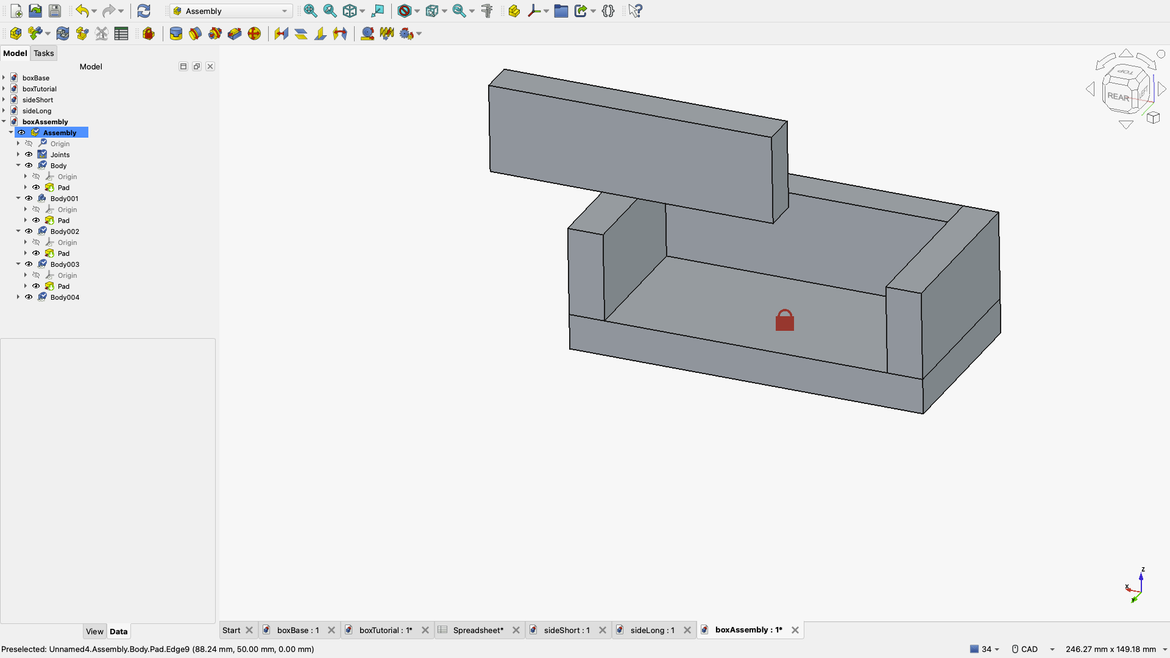Click the Fit All zoom icon
This screenshot has width=1170, height=658.
pyautogui.click(x=310, y=11)
